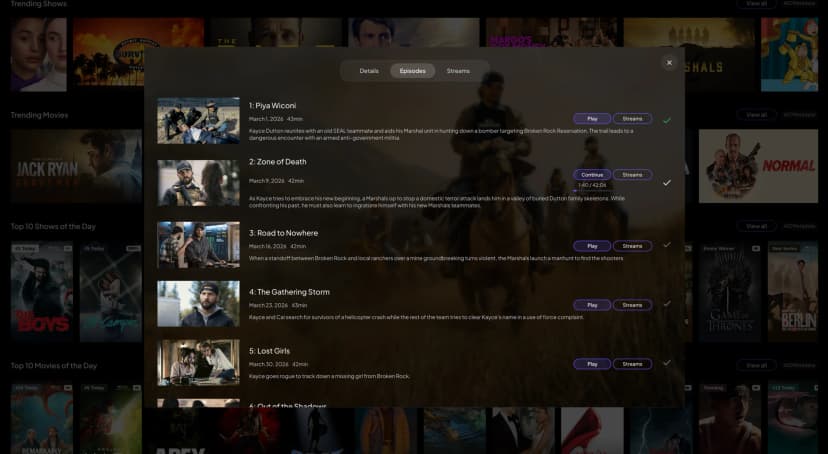The image size is (828, 454).
Task: Open Streams for Road to Nowhere
Action: pyautogui.click(x=632, y=246)
